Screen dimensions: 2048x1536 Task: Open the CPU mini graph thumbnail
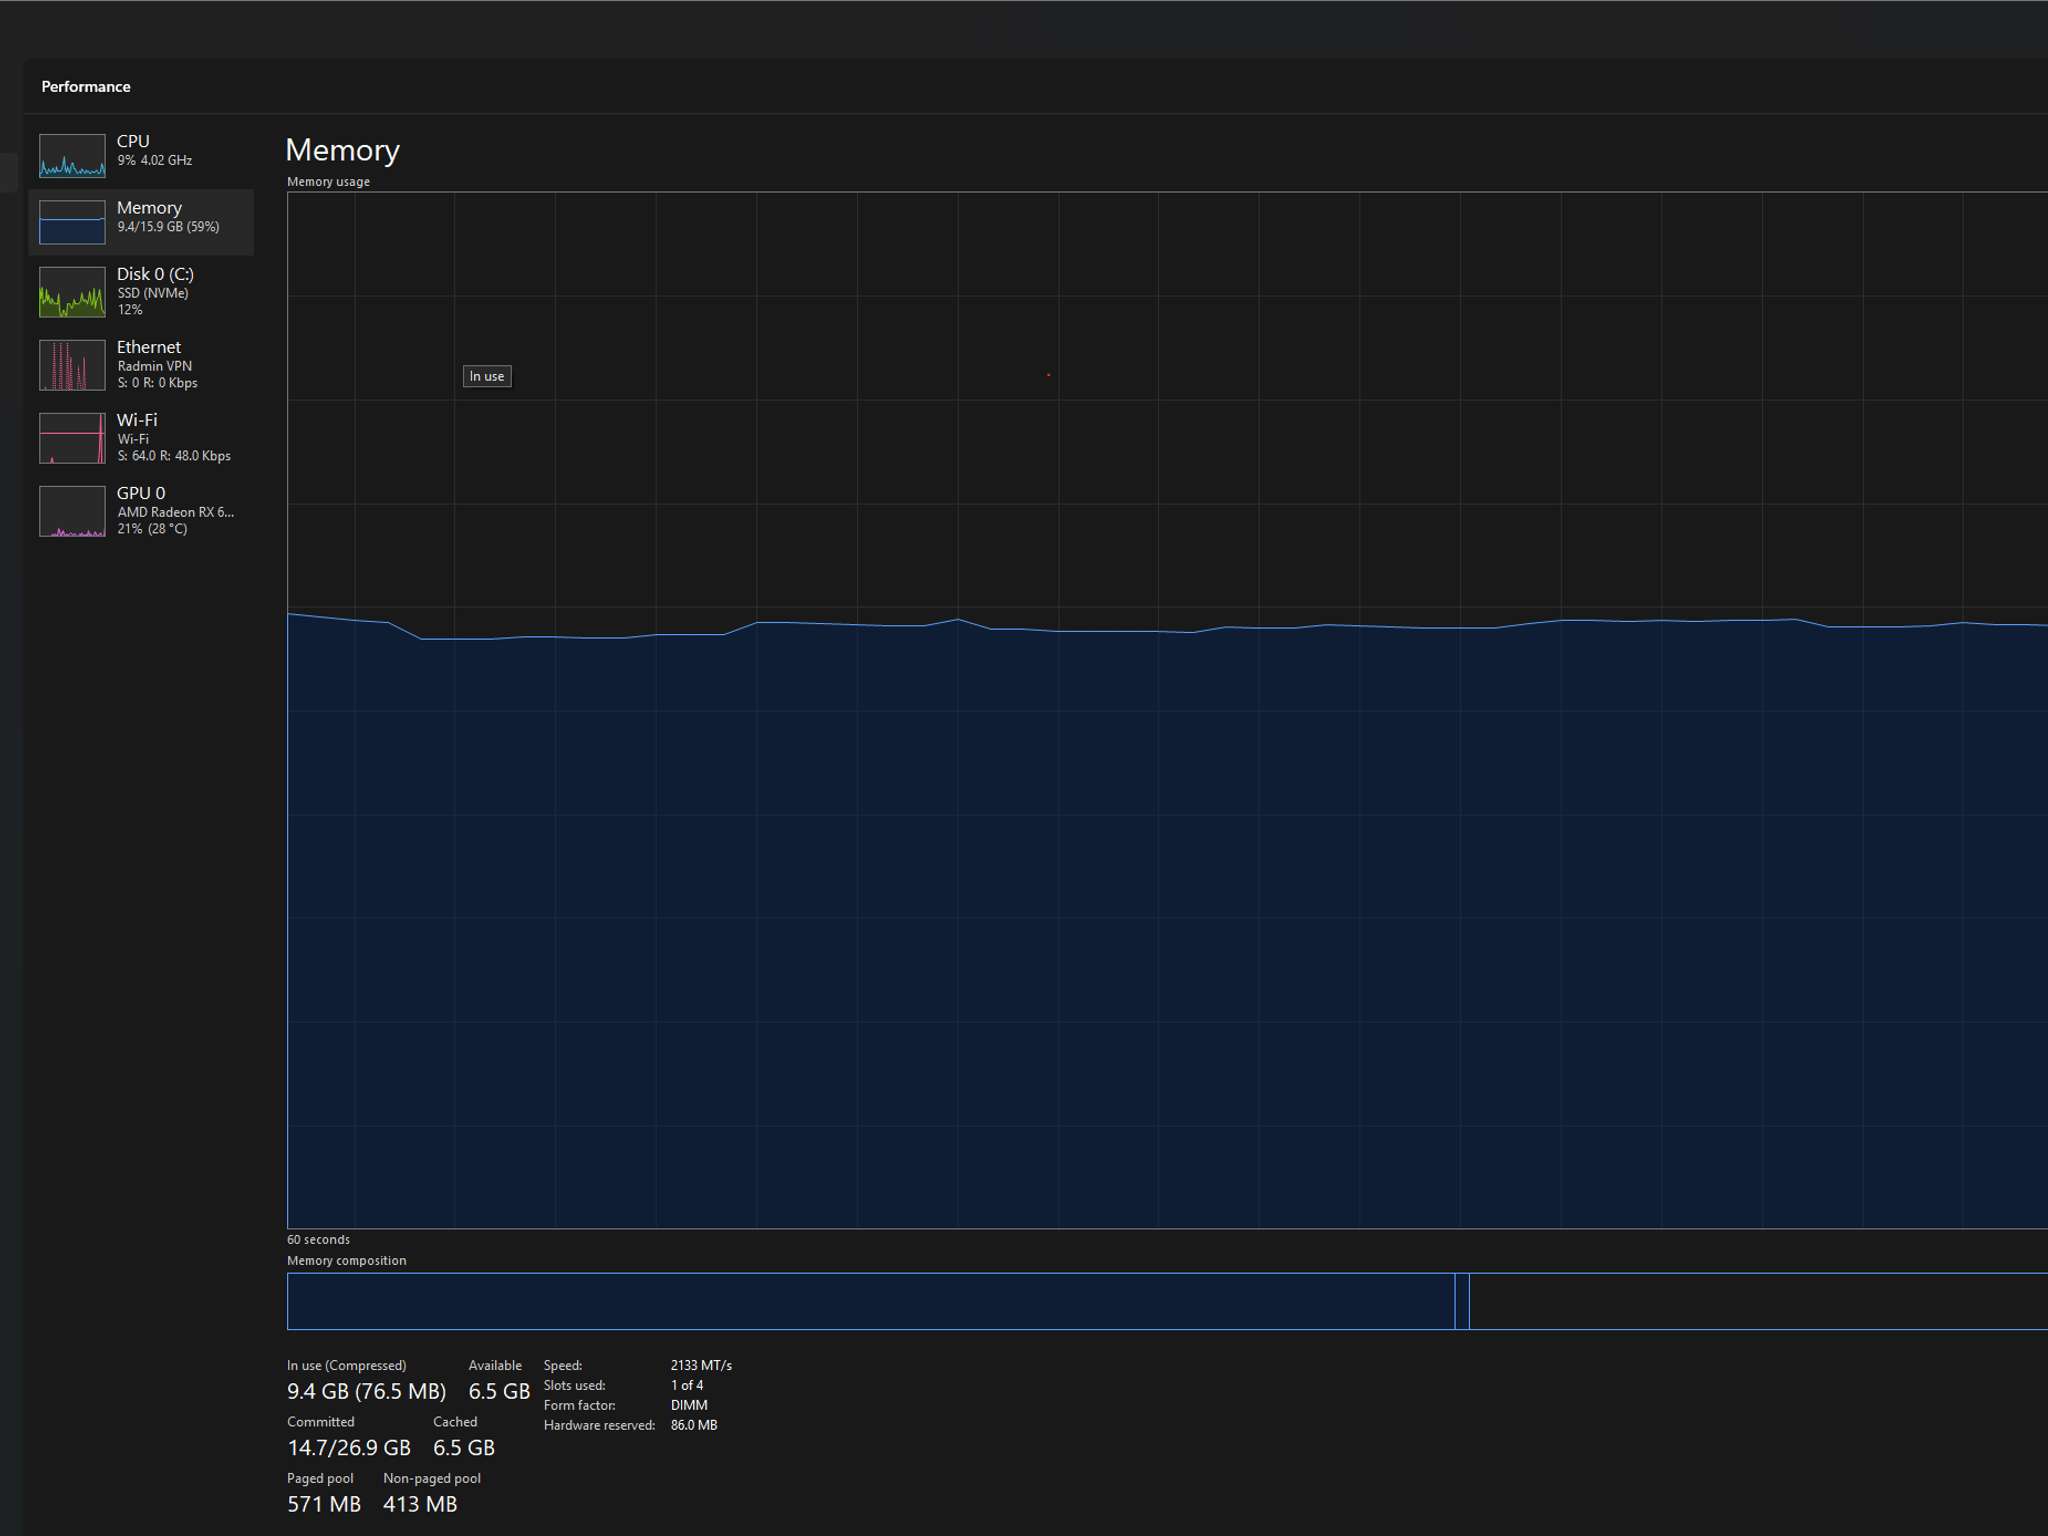click(72, 156)
